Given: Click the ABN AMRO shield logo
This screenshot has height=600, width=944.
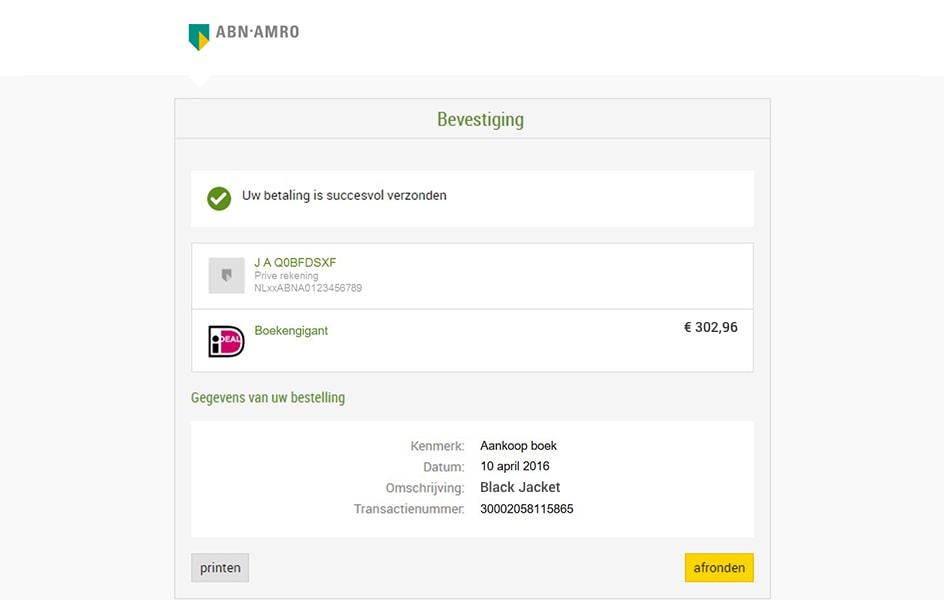Looking at the screenshot, I should [x=199, y=37].
